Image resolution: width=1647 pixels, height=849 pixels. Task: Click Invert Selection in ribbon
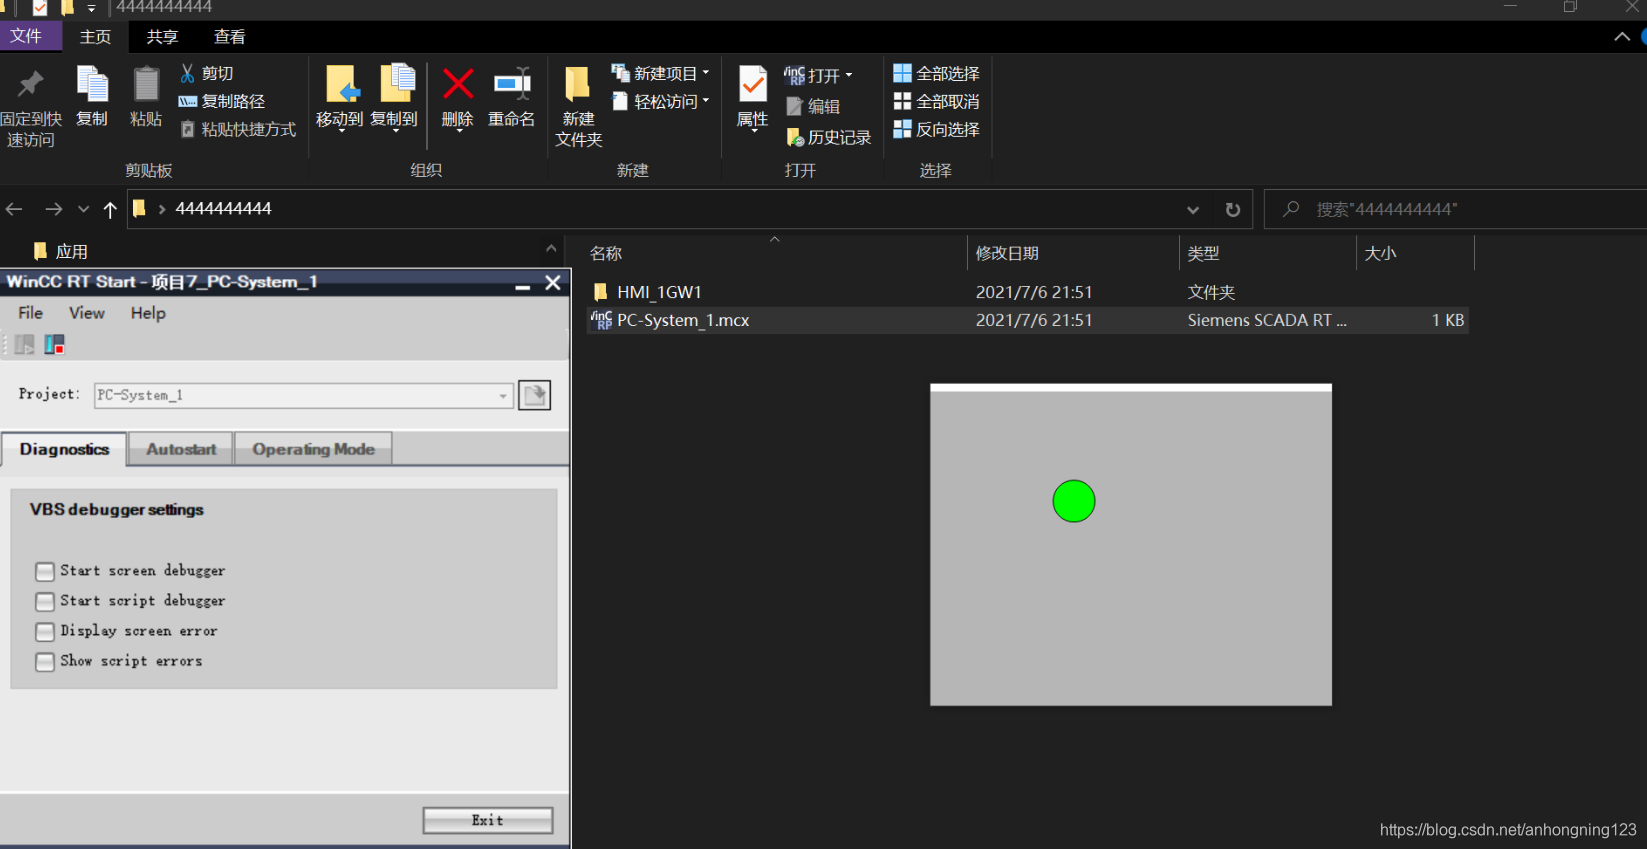[x=936, y=129]
